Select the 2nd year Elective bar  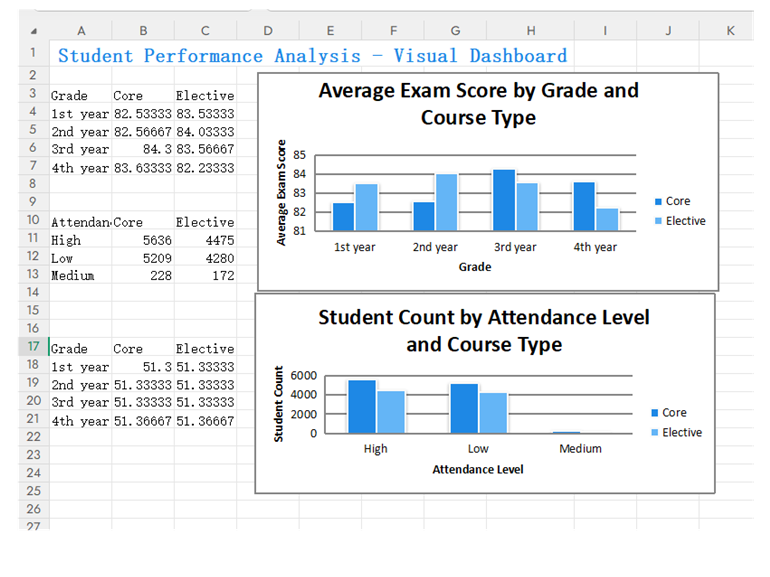click(x=446, y=202)
